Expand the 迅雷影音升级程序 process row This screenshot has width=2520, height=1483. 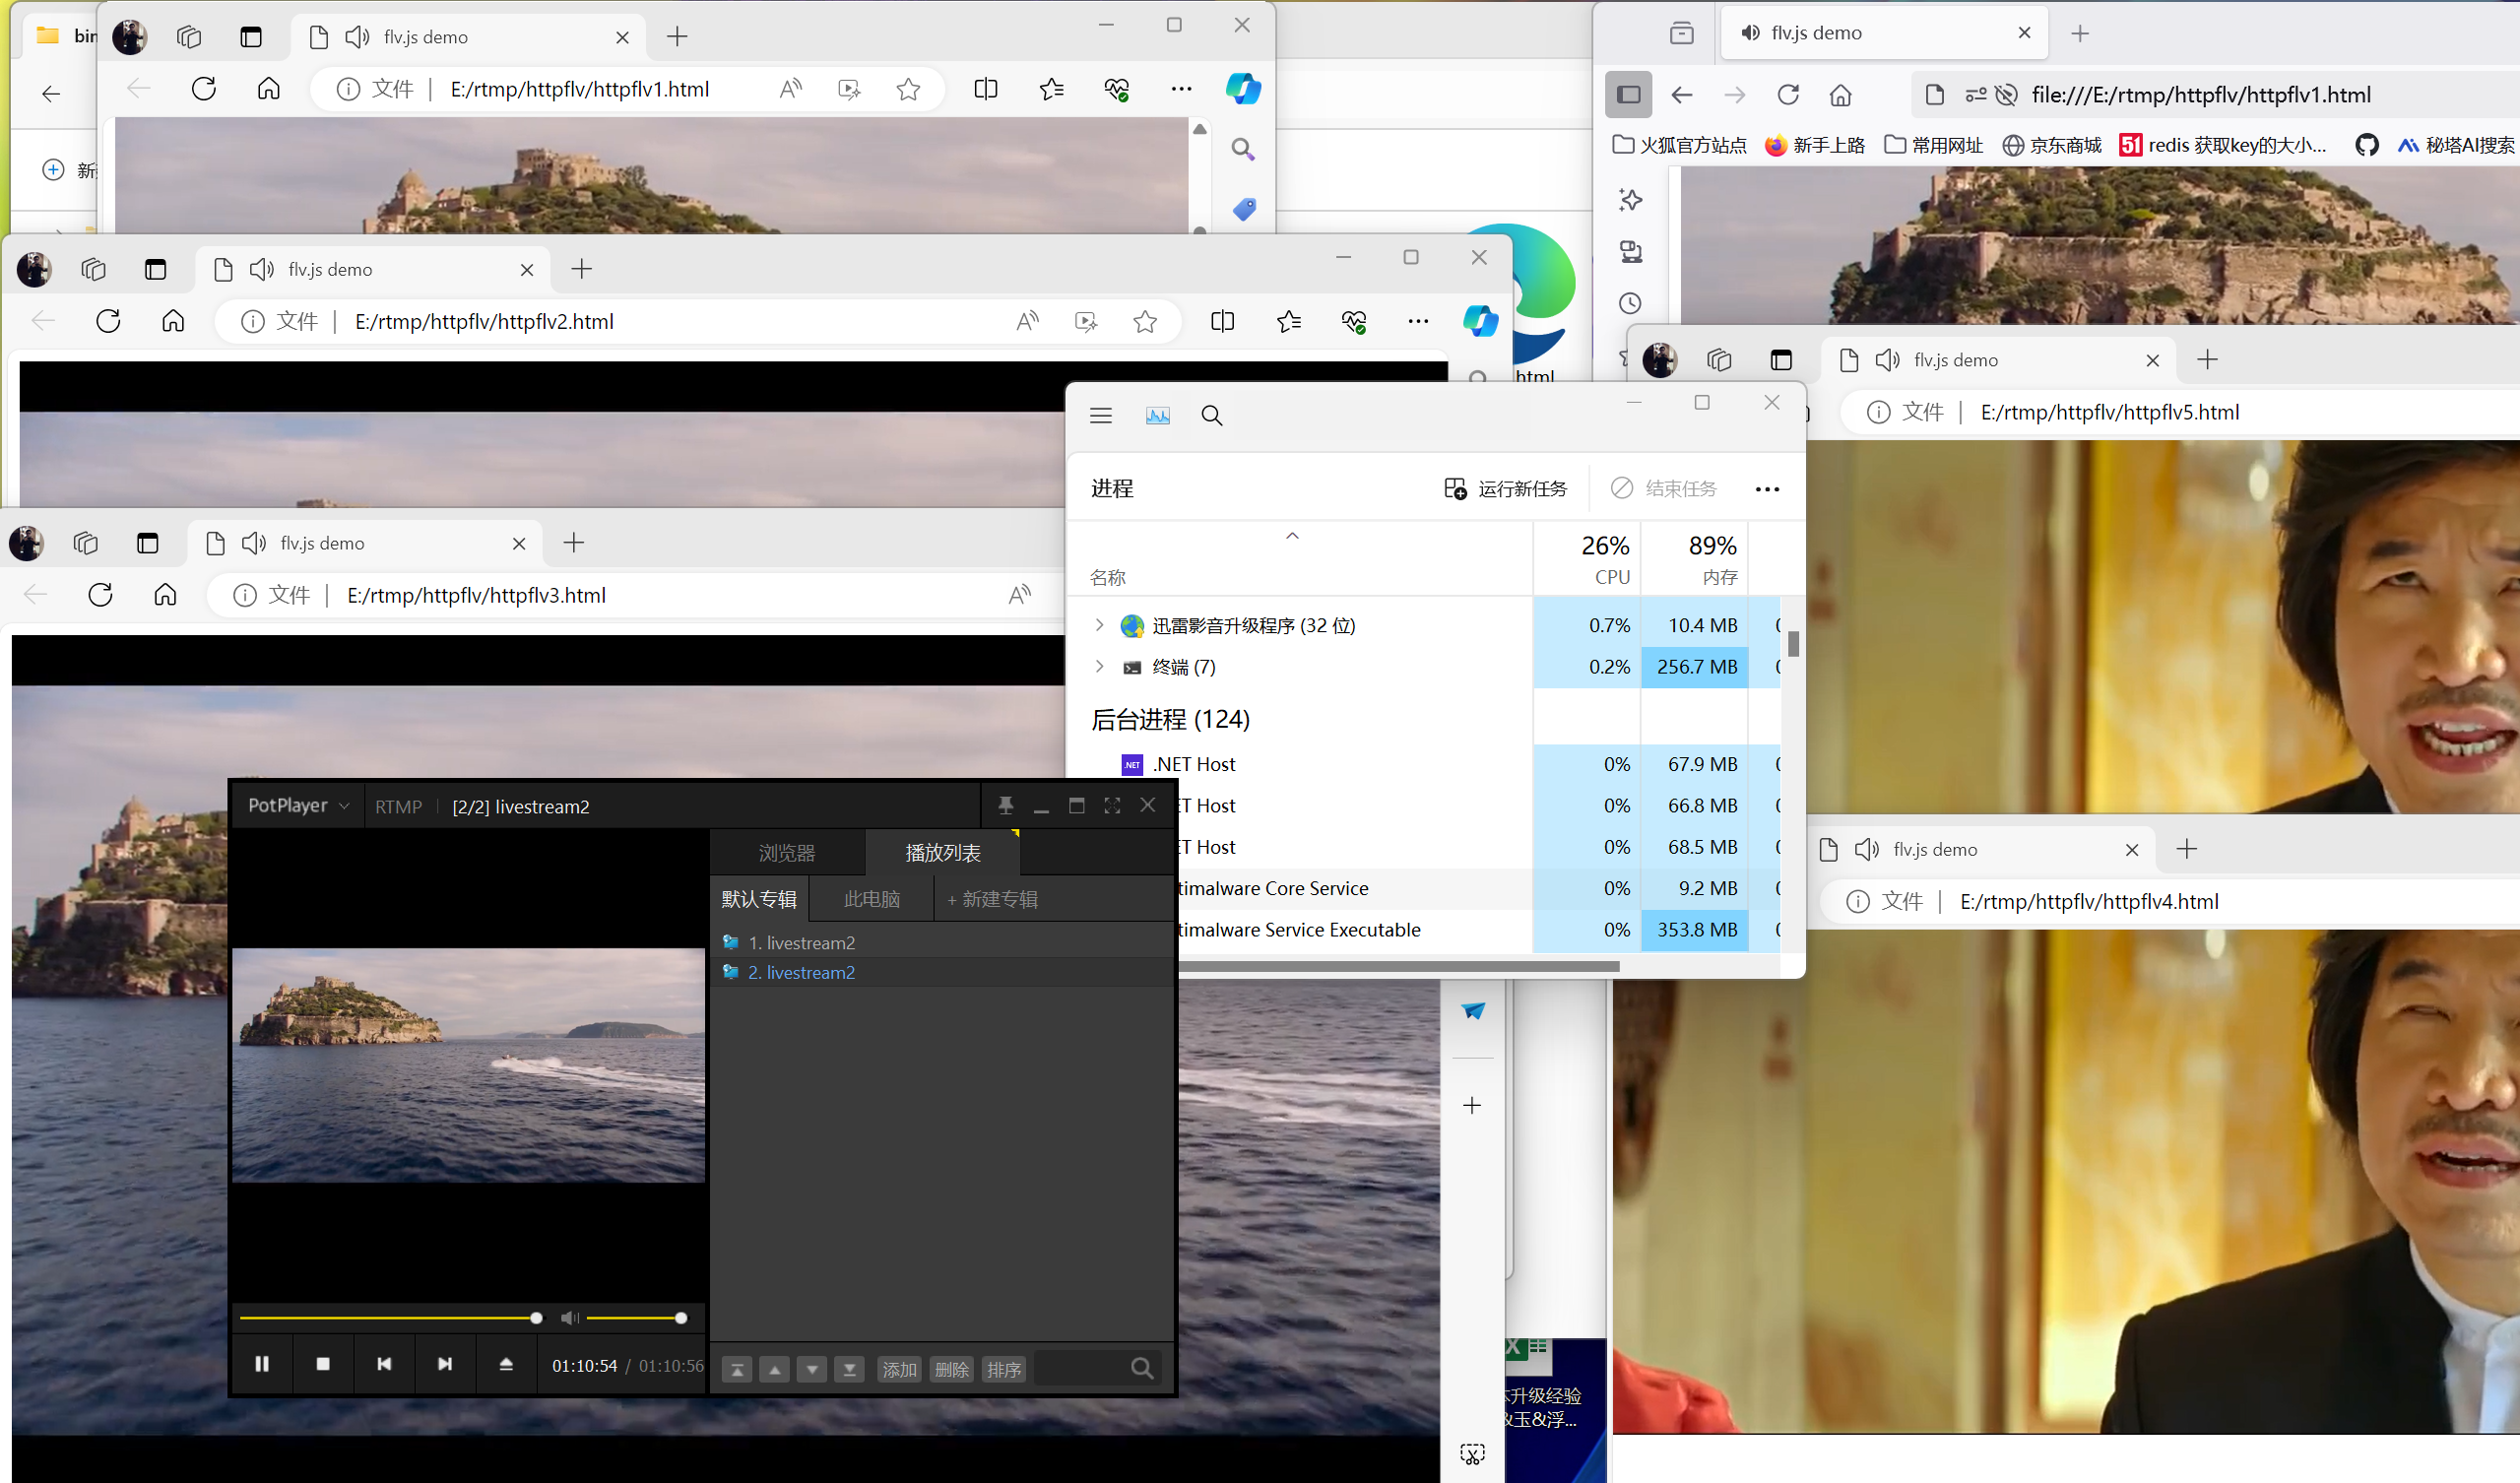1099,625
